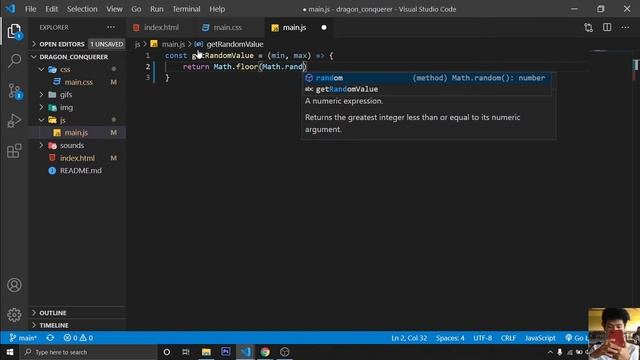Open errors and warnings count in status bar
640x360 pixels.
[x=78, y=338]
